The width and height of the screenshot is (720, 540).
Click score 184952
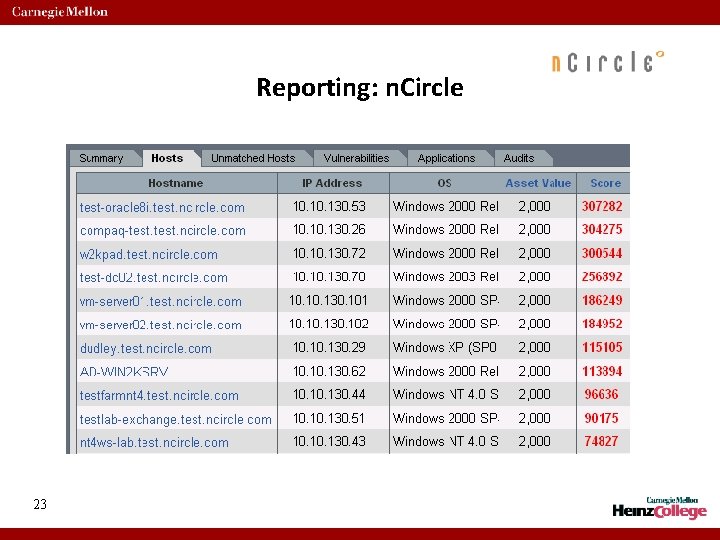(x=602, y=324)
